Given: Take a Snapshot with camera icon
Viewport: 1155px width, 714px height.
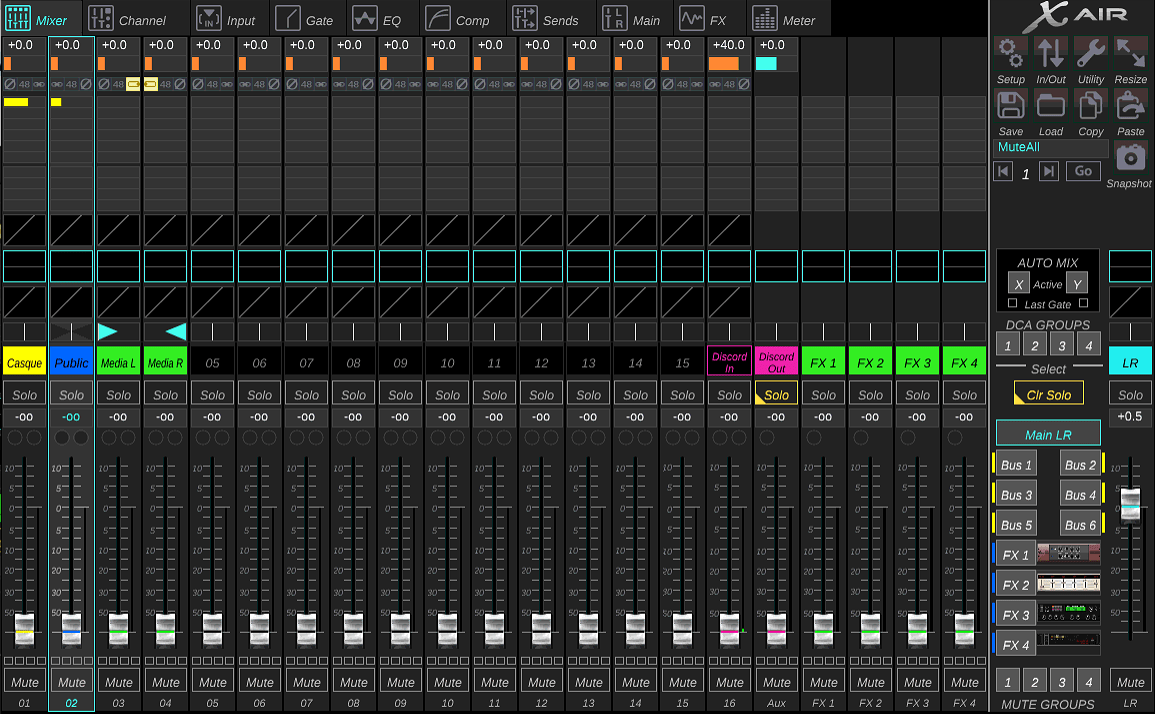Looking at the screenshot, I should 1130,158.
